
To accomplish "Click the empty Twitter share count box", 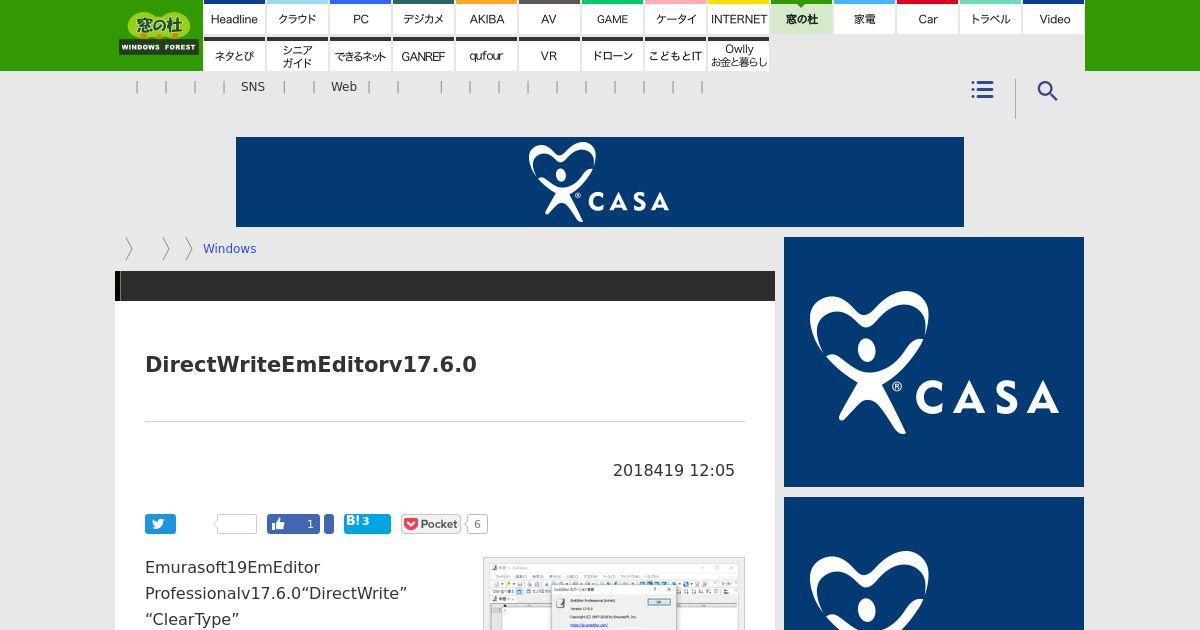I will coord(237,524).
